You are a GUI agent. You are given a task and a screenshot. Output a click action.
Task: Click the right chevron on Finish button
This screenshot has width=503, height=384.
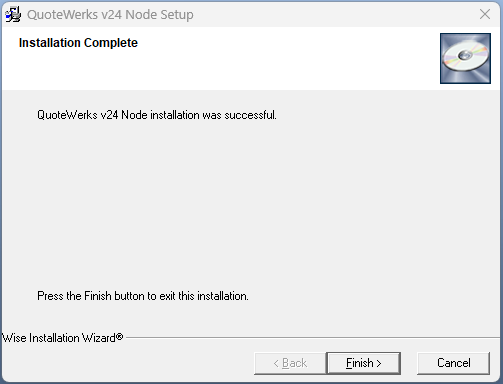tap(379, 363)
